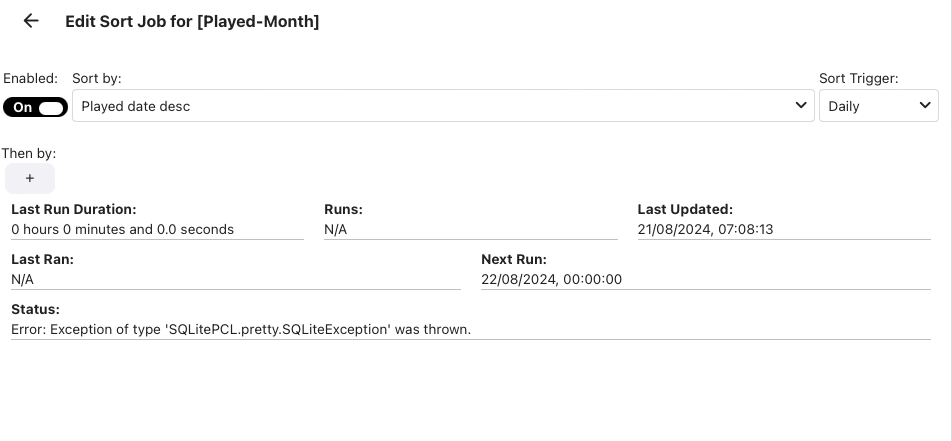Click the 'Enabled:' label

click(x=31, y=78)
